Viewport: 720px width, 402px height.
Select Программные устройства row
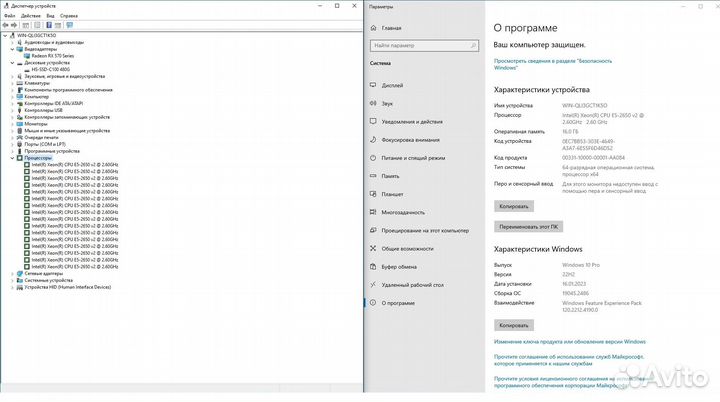(52, 151)
